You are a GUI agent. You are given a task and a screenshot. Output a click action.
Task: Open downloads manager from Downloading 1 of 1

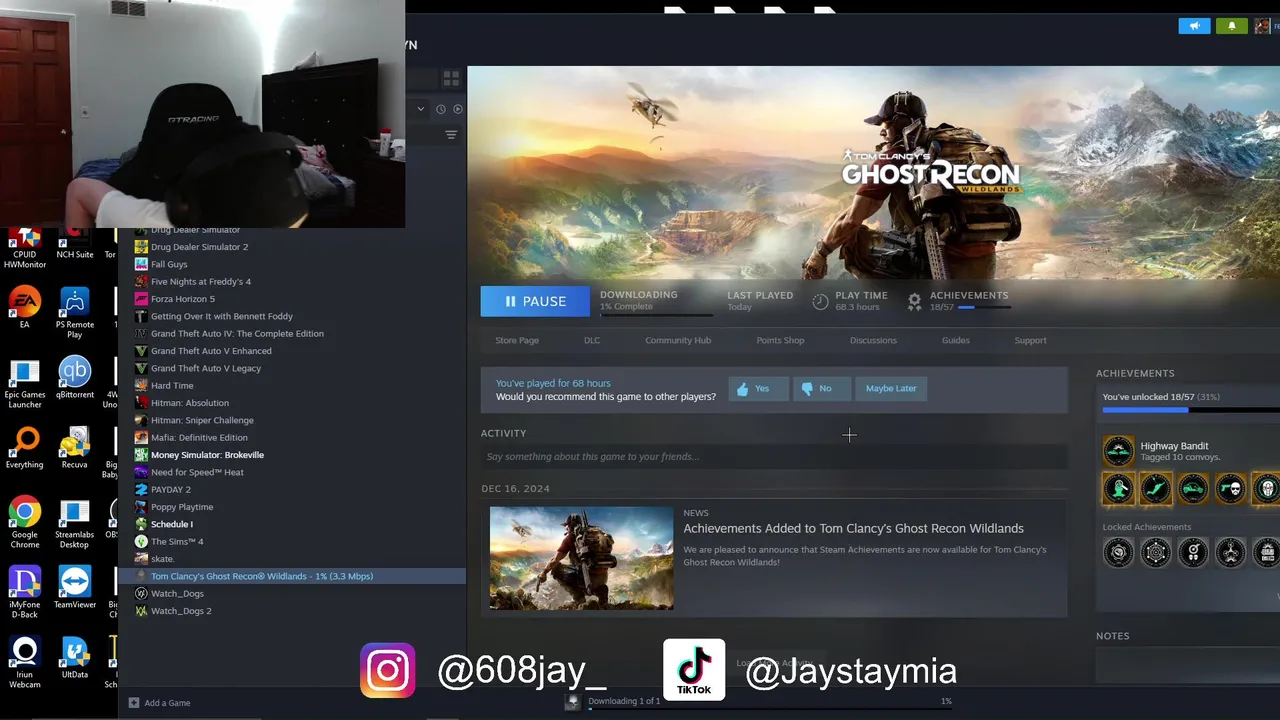pos(623,701)
